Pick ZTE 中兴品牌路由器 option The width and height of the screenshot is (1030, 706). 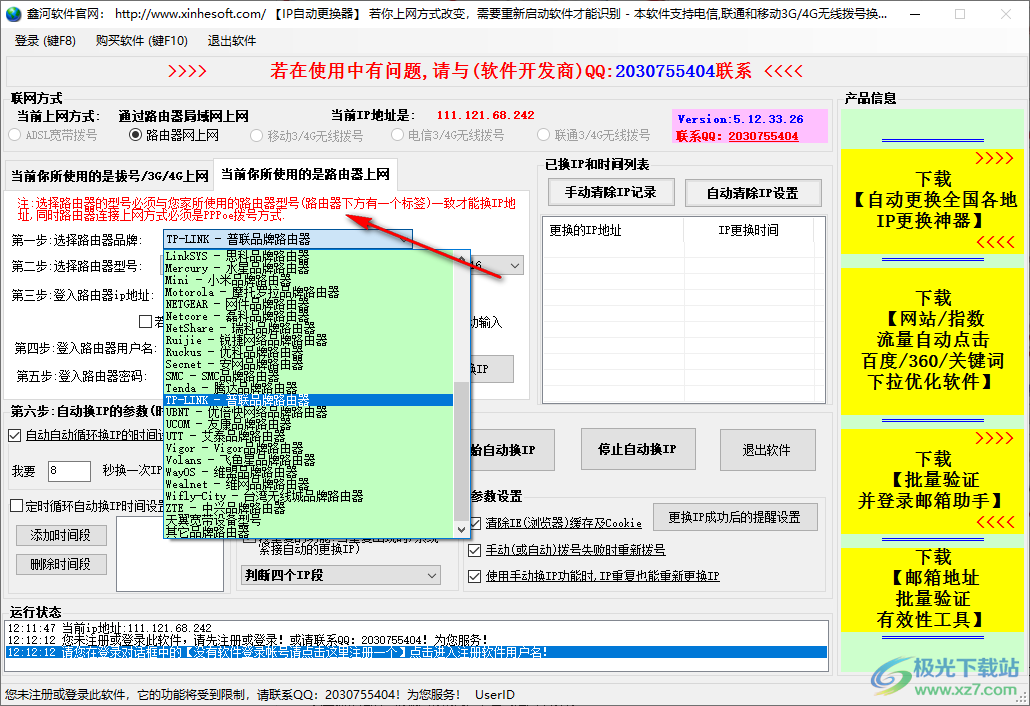pos(308,508)
